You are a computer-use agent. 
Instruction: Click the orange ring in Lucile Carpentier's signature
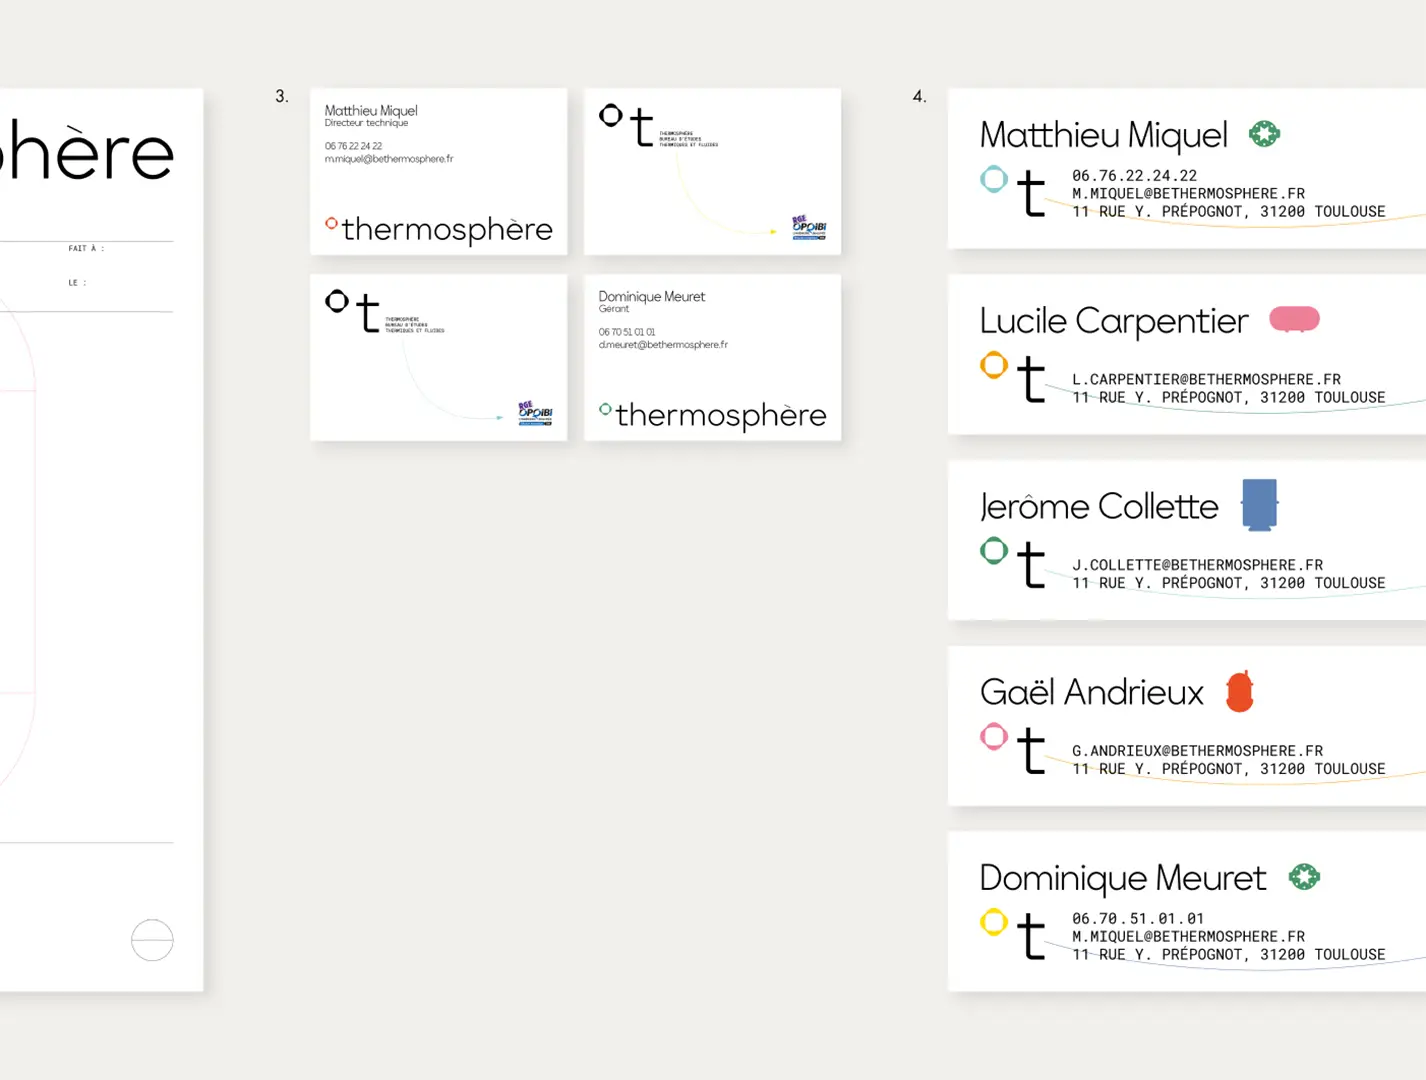pyautogui.click(x=993, y=365)
